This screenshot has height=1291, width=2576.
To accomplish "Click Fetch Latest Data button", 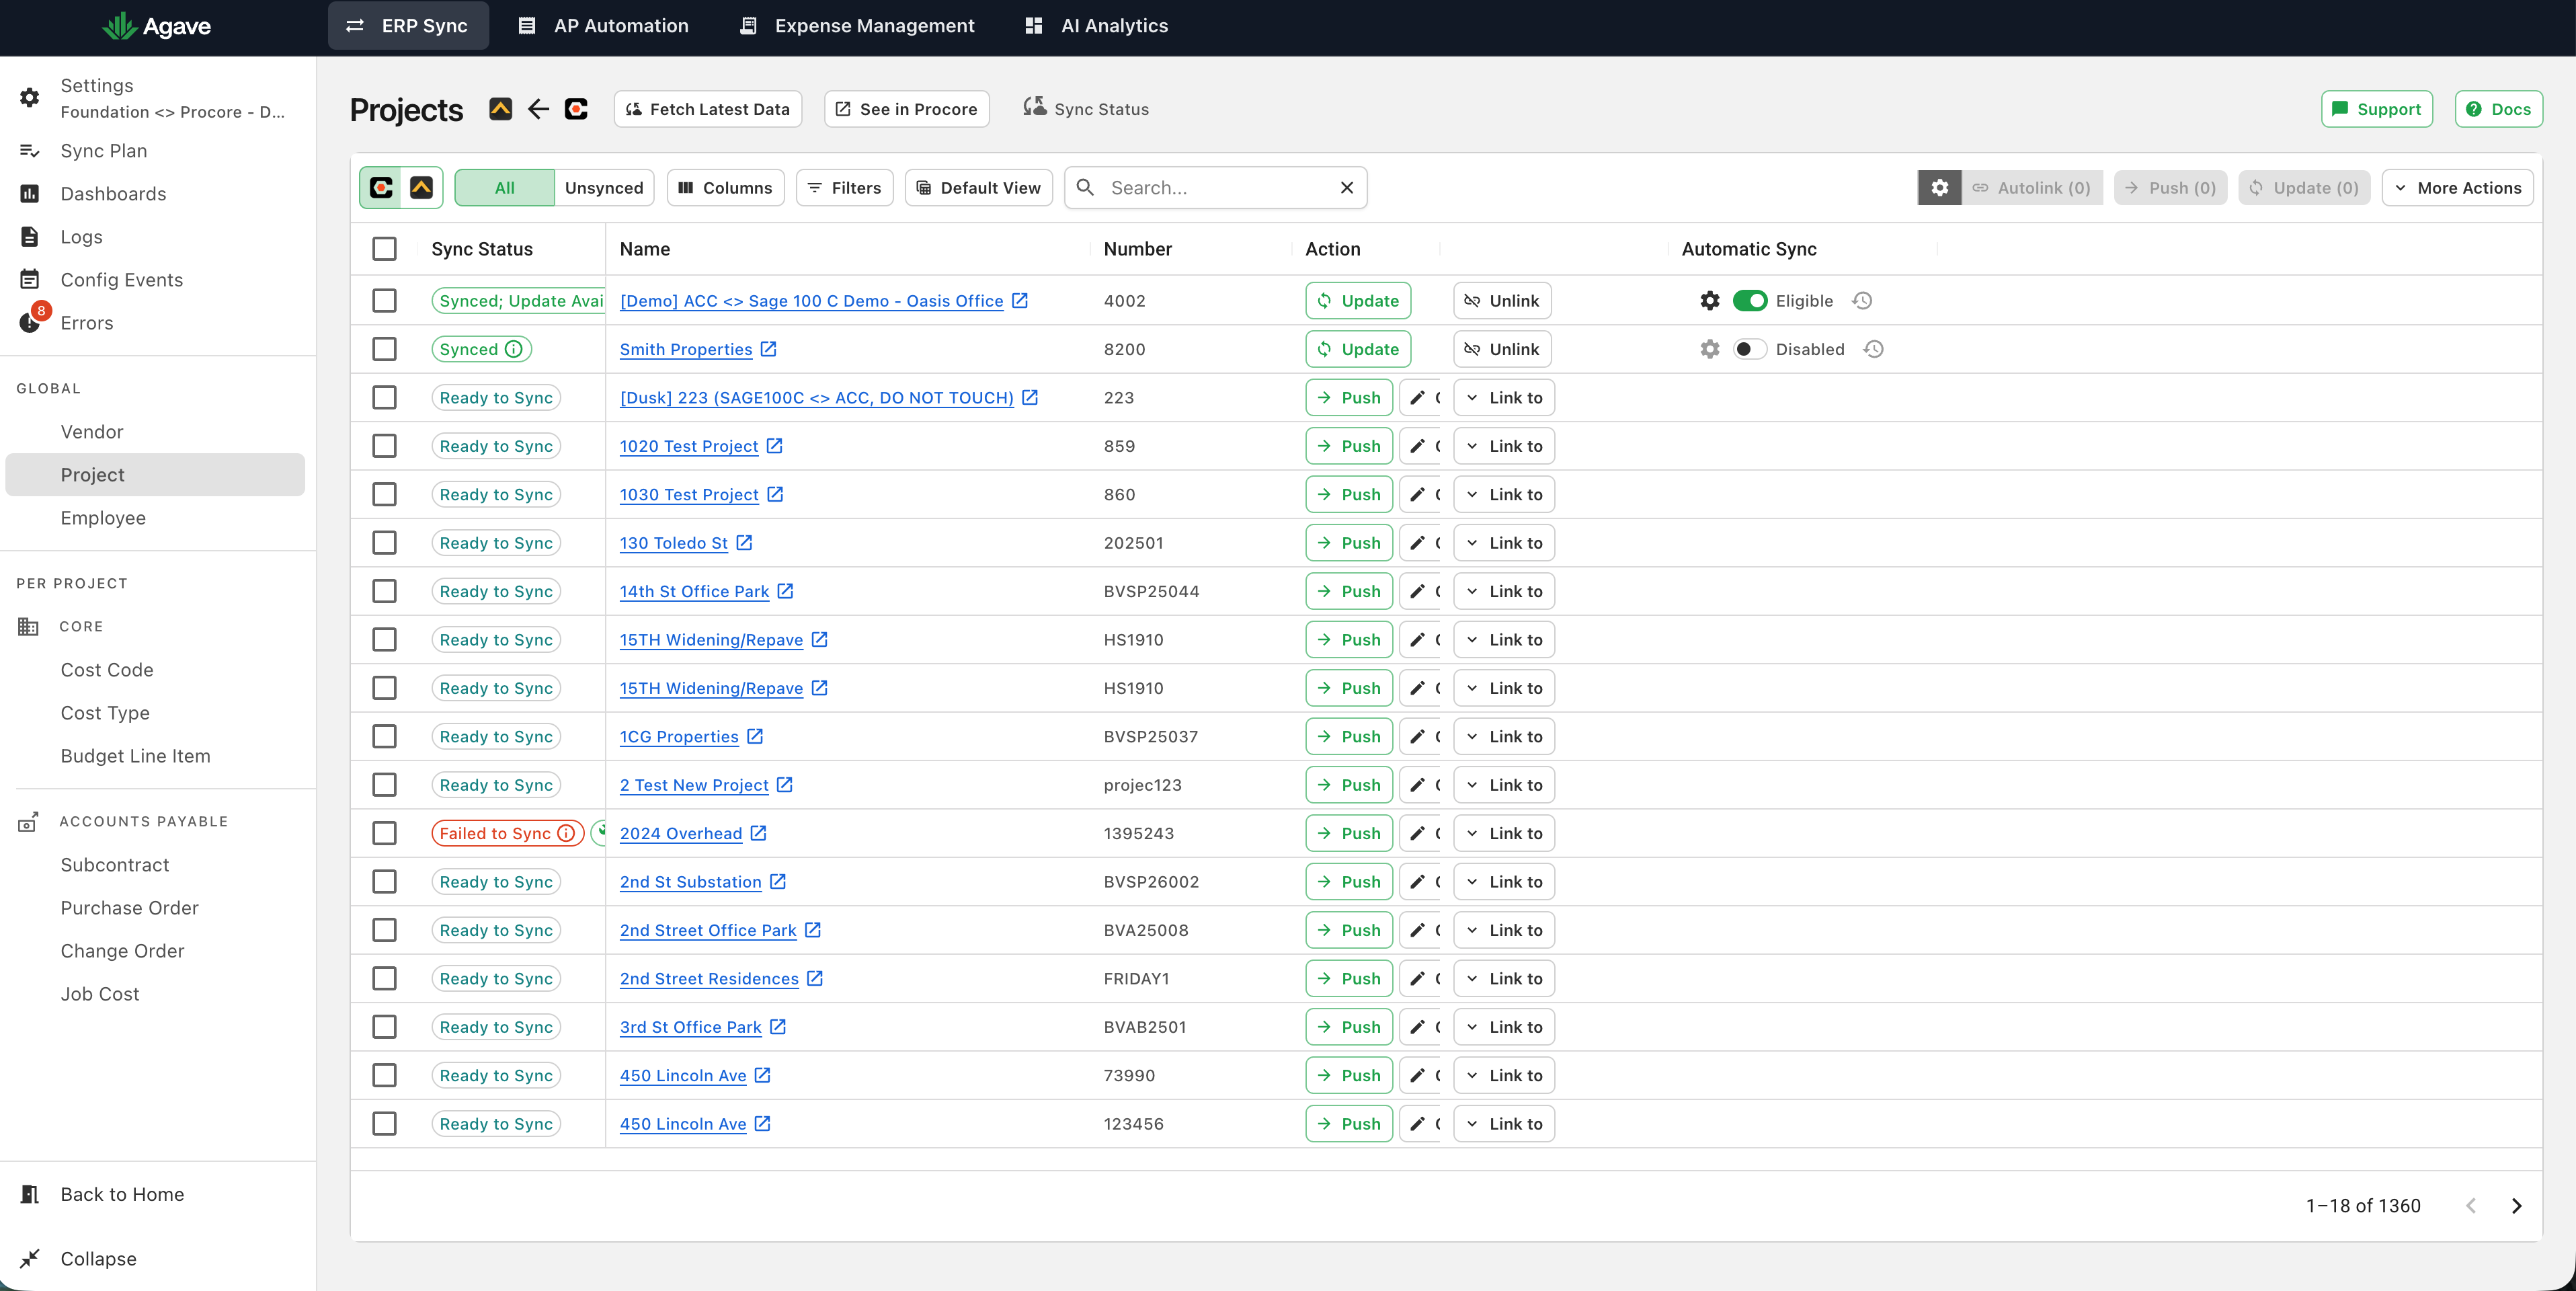I will (x=708, y=109).
